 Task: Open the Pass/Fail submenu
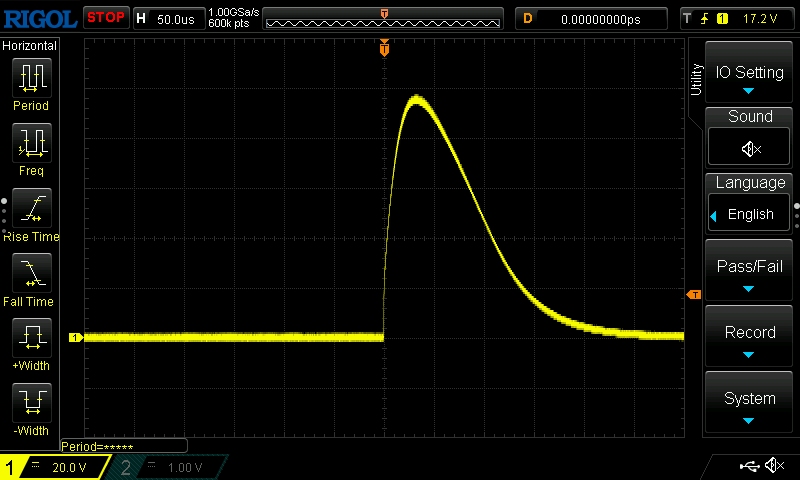749,273
